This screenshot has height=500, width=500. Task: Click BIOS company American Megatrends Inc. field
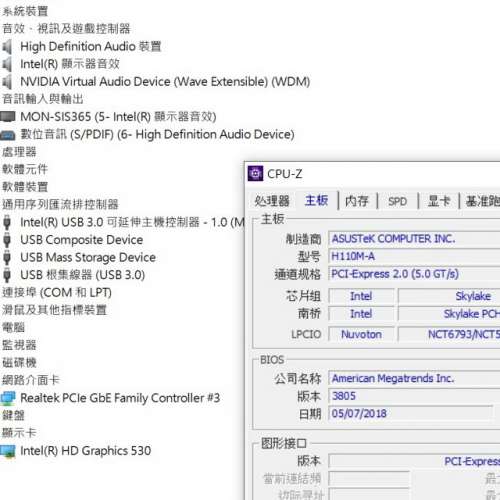click(414, 379)
